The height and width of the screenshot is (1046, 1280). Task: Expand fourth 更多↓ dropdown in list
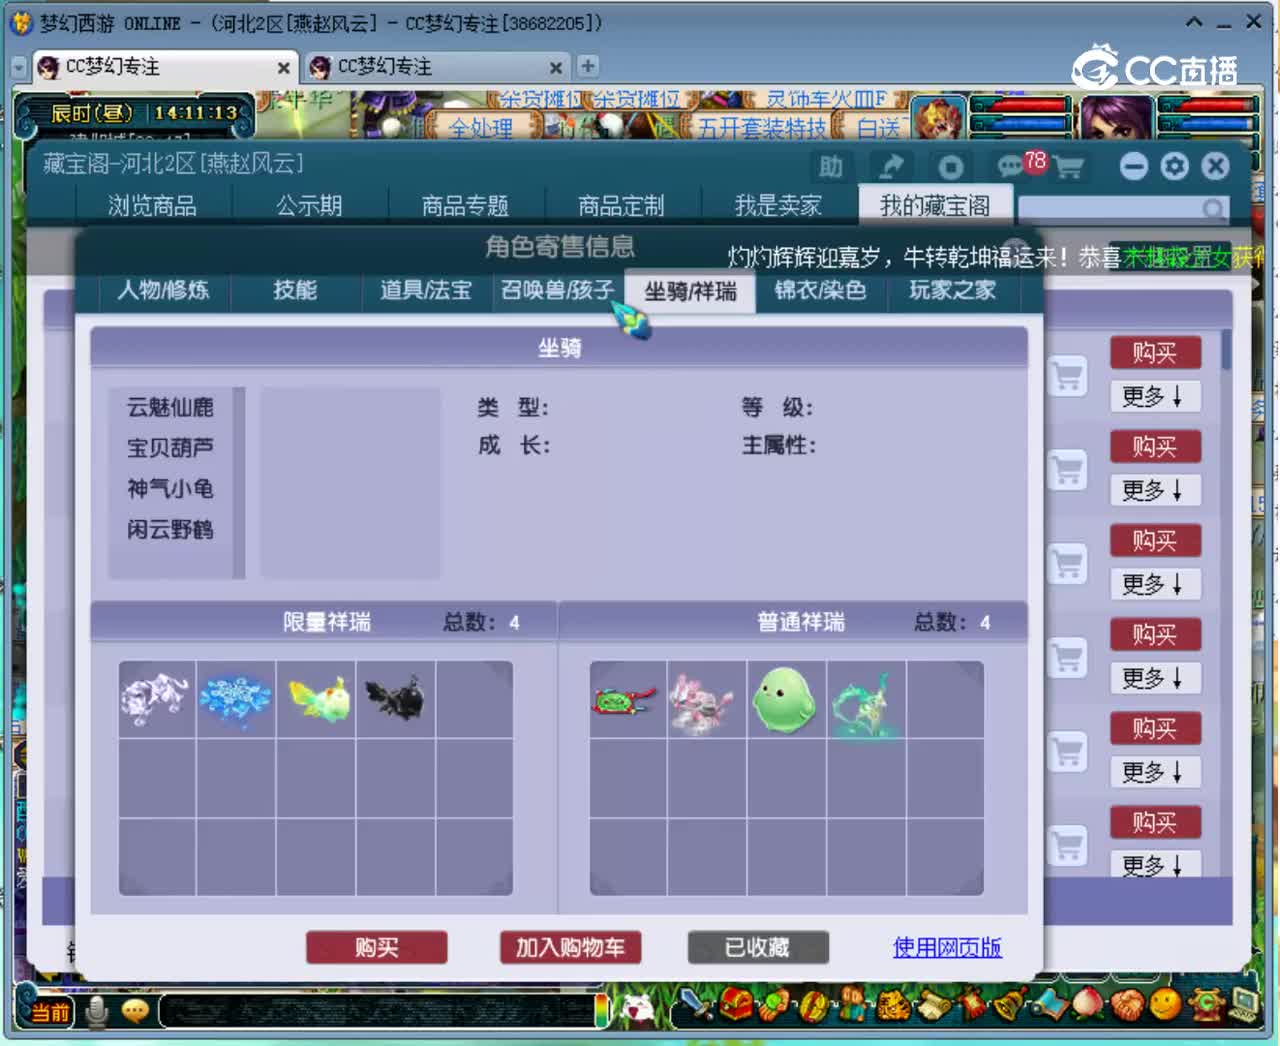[x=1154, y=679]
